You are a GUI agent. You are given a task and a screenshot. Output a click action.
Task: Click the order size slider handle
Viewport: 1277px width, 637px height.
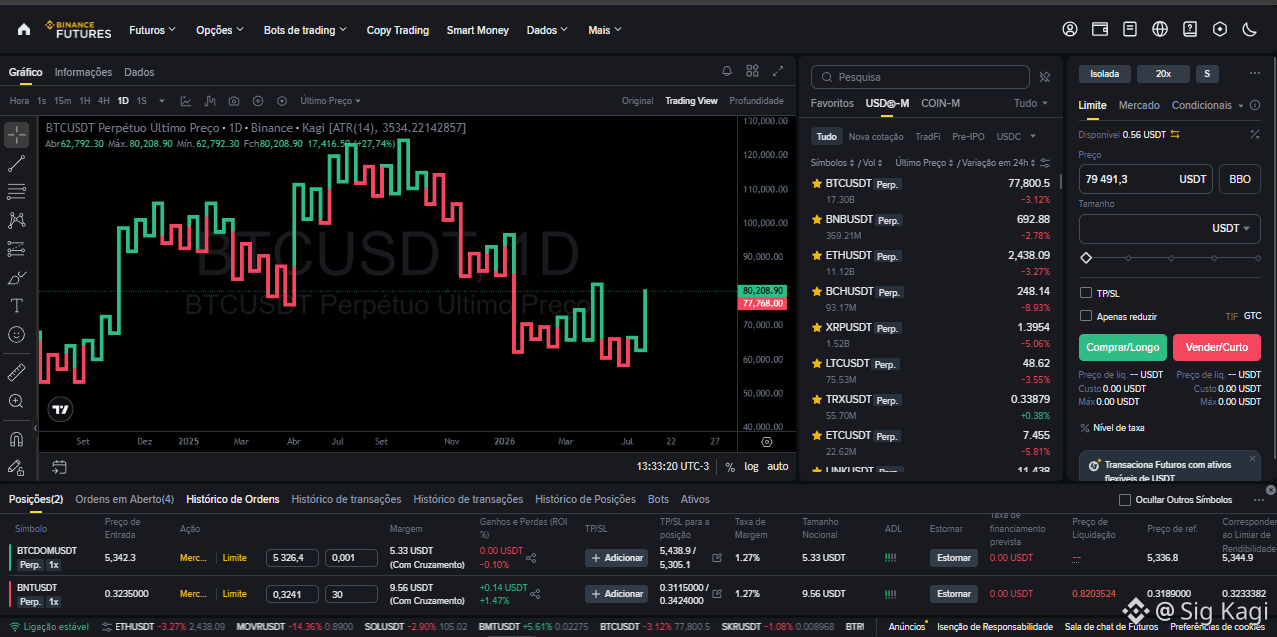(x=1086, y=258)
